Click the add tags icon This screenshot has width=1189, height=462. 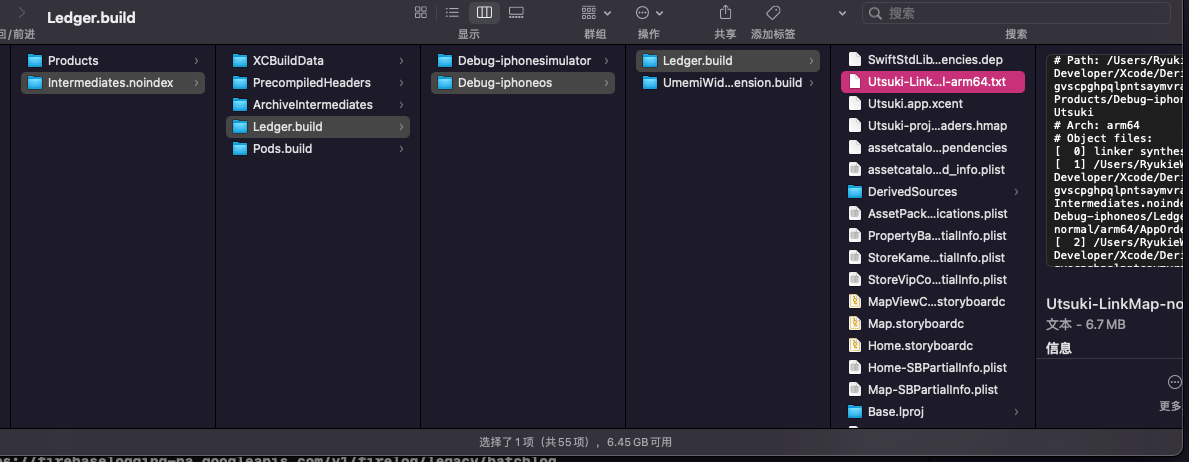[x=773, y=12]
